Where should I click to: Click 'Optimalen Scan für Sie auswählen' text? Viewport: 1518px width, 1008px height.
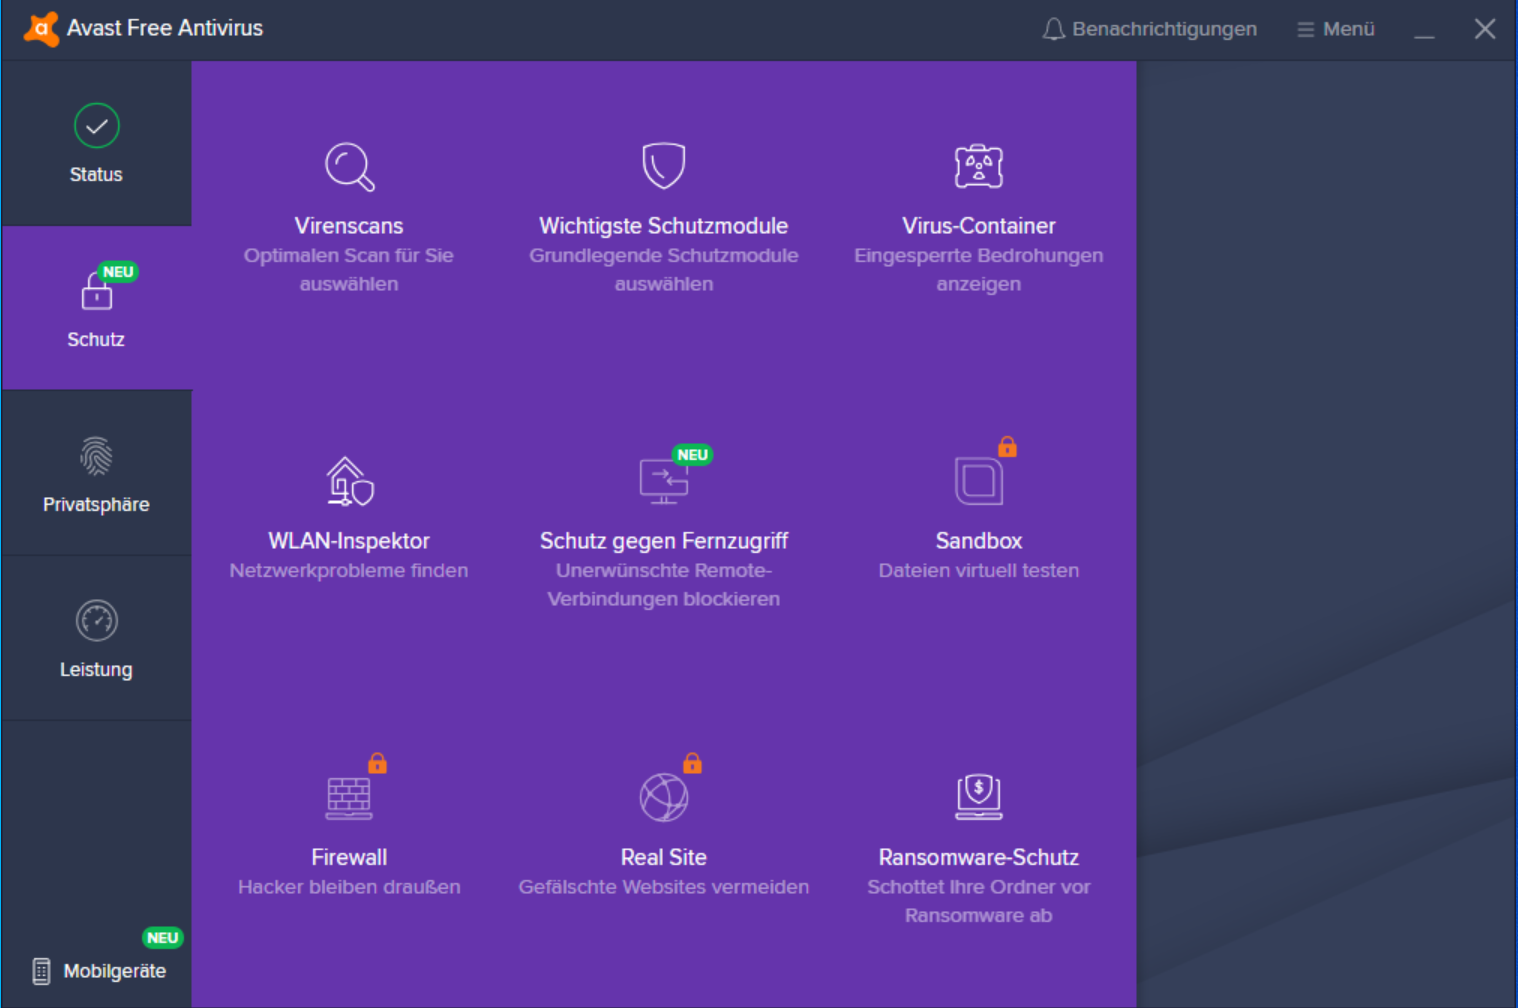click(x=349, y=270)
